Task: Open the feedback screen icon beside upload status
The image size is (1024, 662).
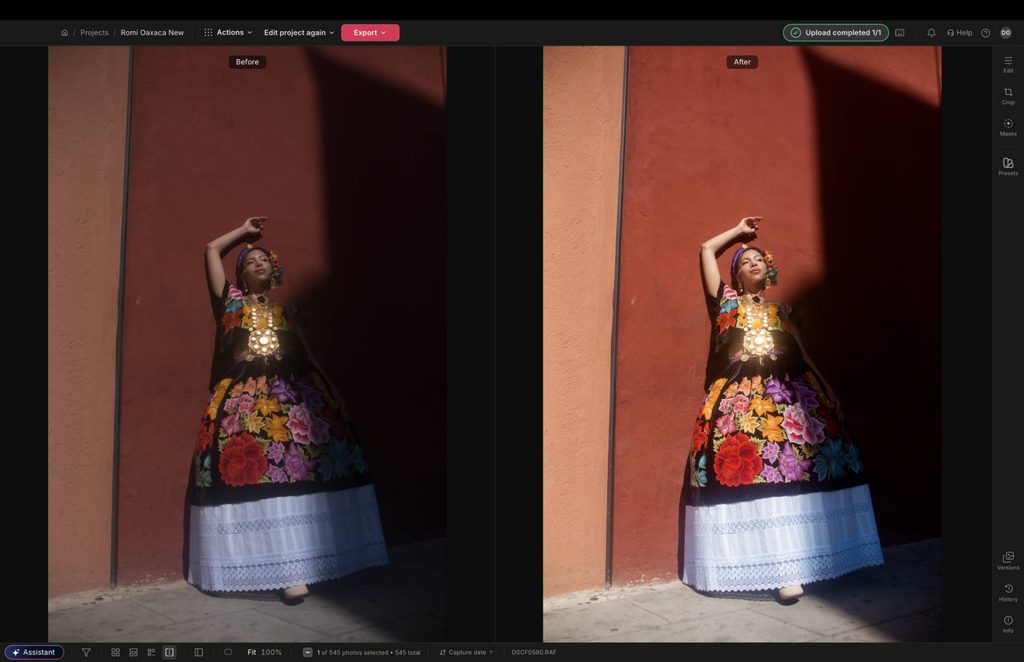Action: pyautogui.click(x=899, y=33)
